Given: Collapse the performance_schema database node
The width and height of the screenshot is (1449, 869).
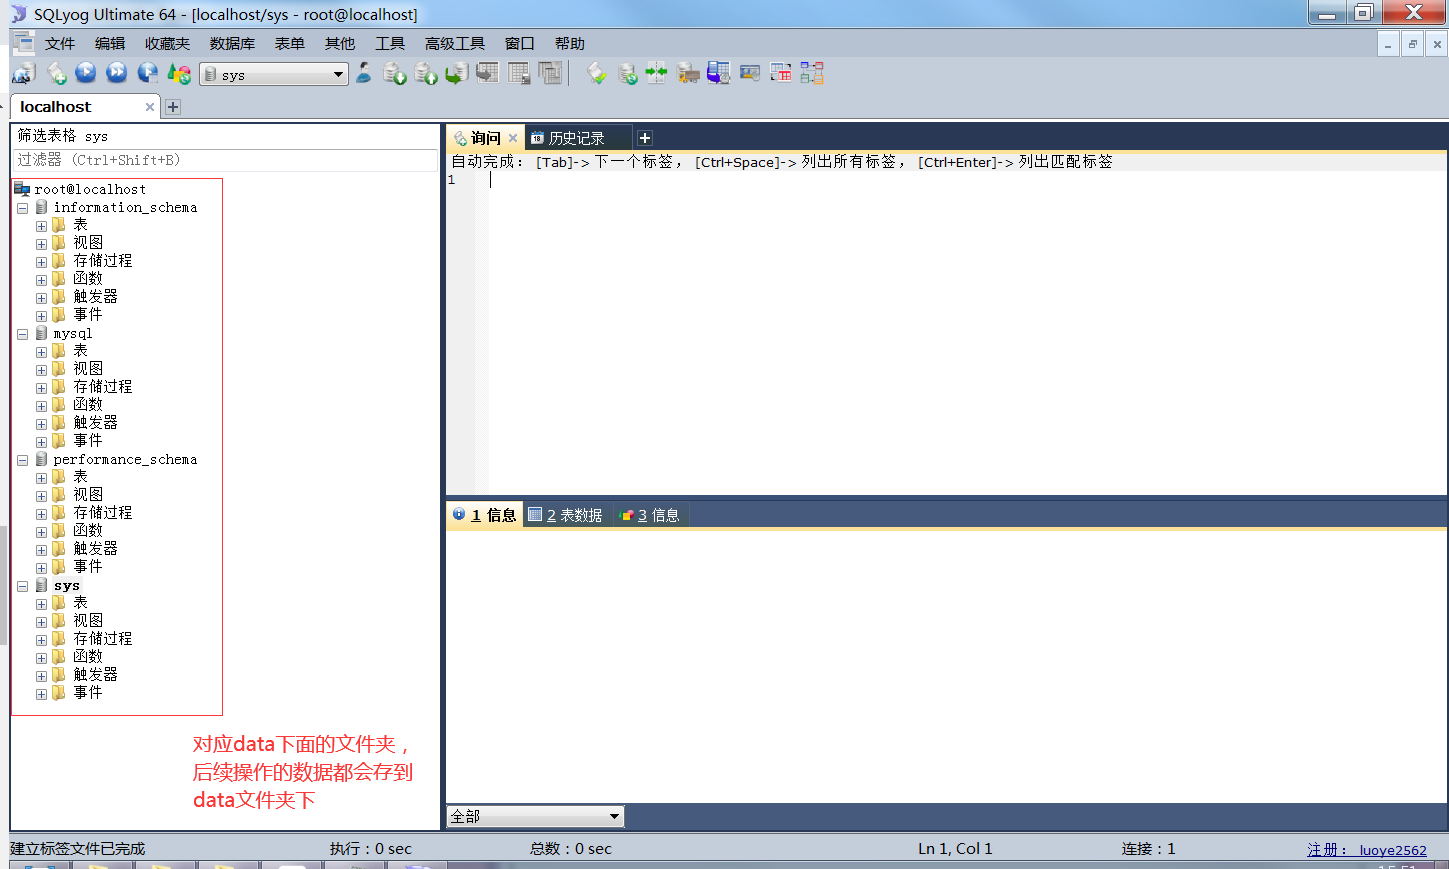Looking at the screenshot, I should coord(22,460).
